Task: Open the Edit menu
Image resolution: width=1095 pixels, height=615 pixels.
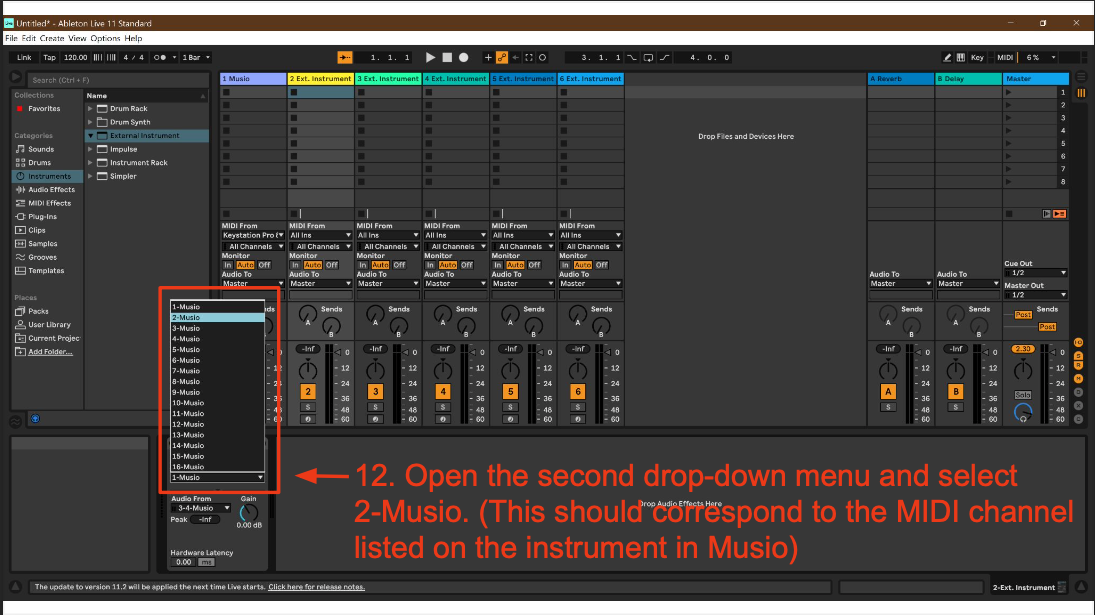Action: tap(29, 38)
